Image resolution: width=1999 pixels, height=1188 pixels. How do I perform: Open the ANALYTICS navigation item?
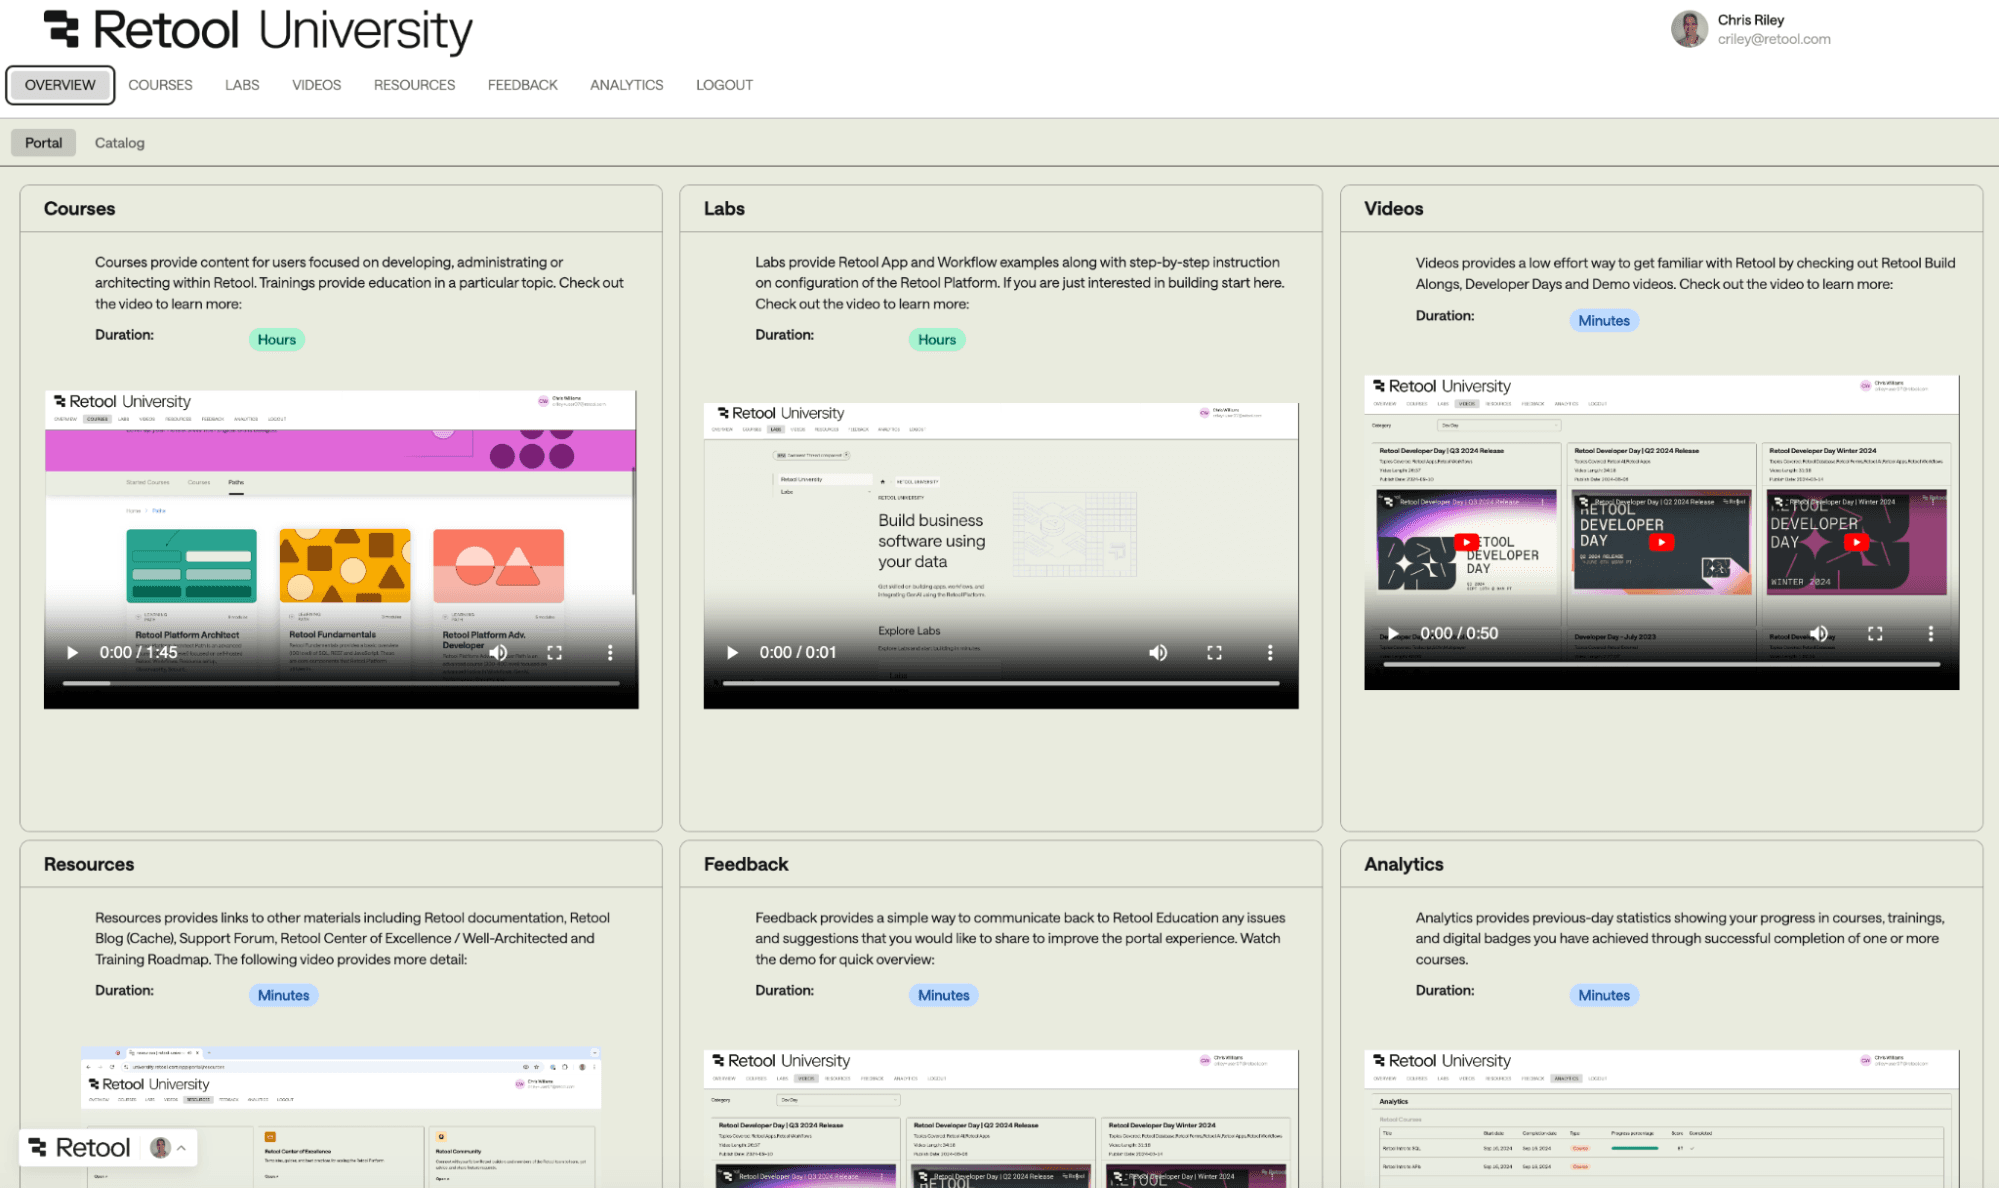[x=626, y=85]
